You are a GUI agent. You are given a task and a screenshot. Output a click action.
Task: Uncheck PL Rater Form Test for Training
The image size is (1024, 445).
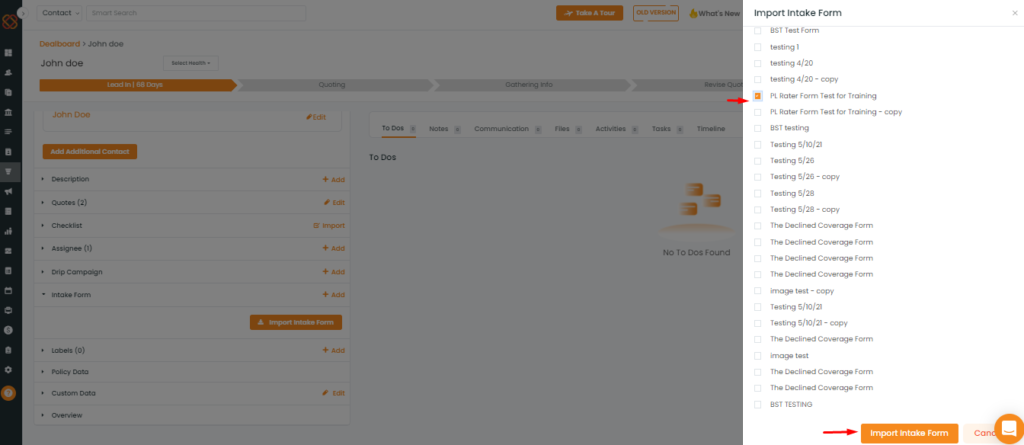point(757,95)
